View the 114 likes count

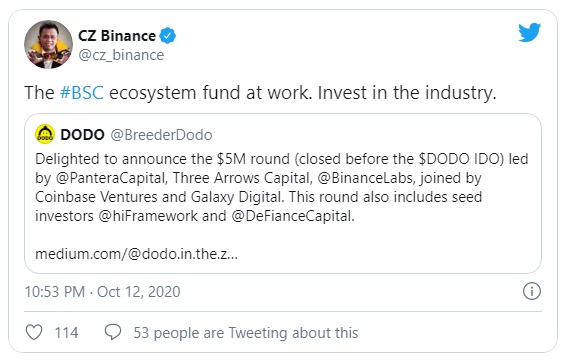(66, 333)
